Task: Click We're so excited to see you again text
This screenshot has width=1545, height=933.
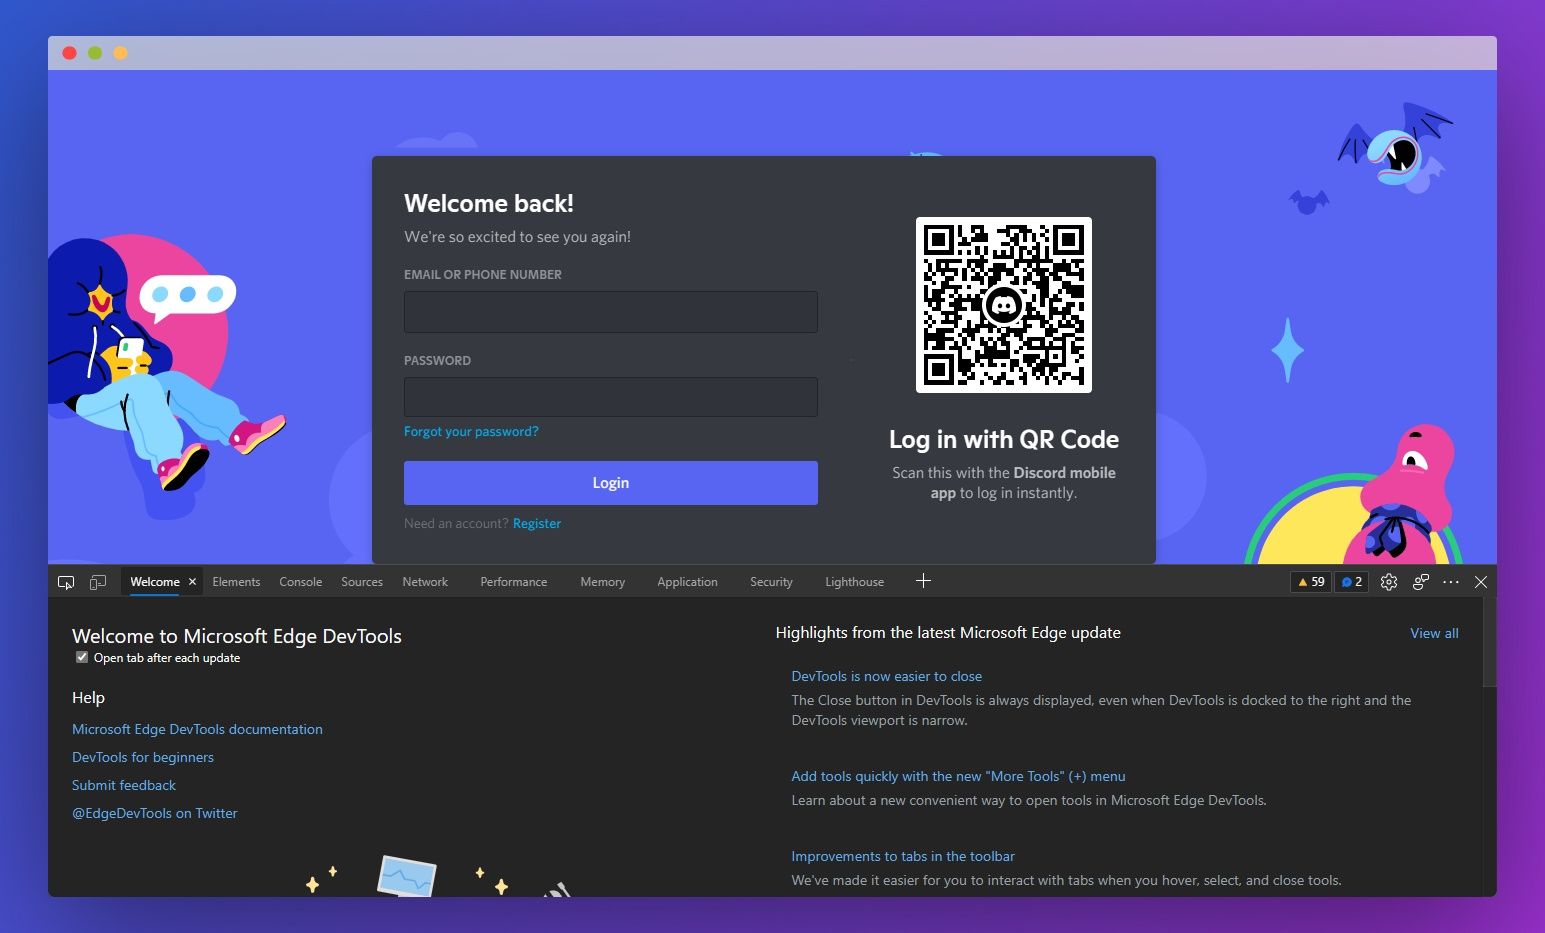Action: coord(517,237)
